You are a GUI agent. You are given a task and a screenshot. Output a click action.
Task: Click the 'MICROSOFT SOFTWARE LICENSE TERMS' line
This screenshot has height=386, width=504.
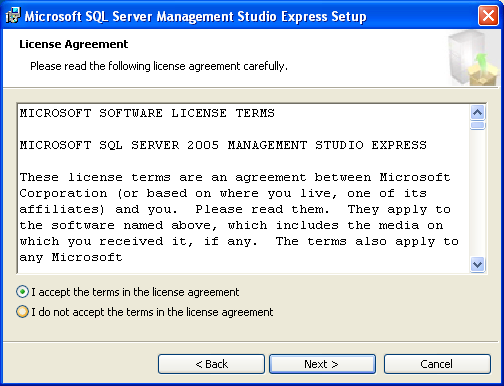(x=147, y=113)
